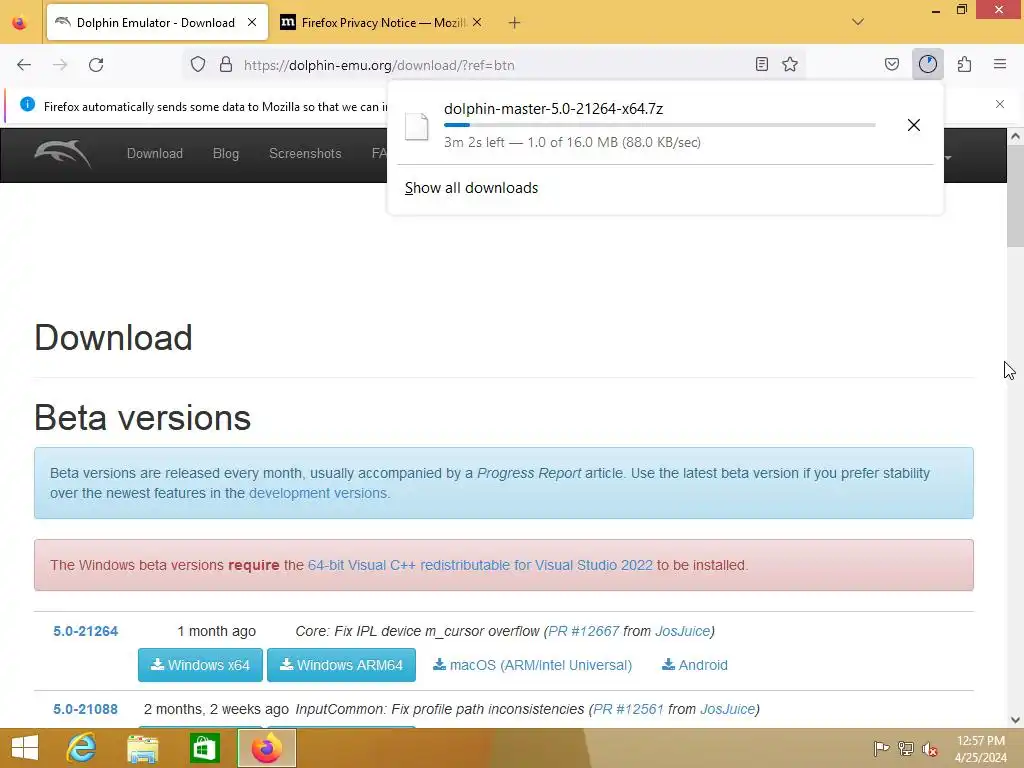
Task: Open File Explorer from taskbar
Action: [143, 748]
